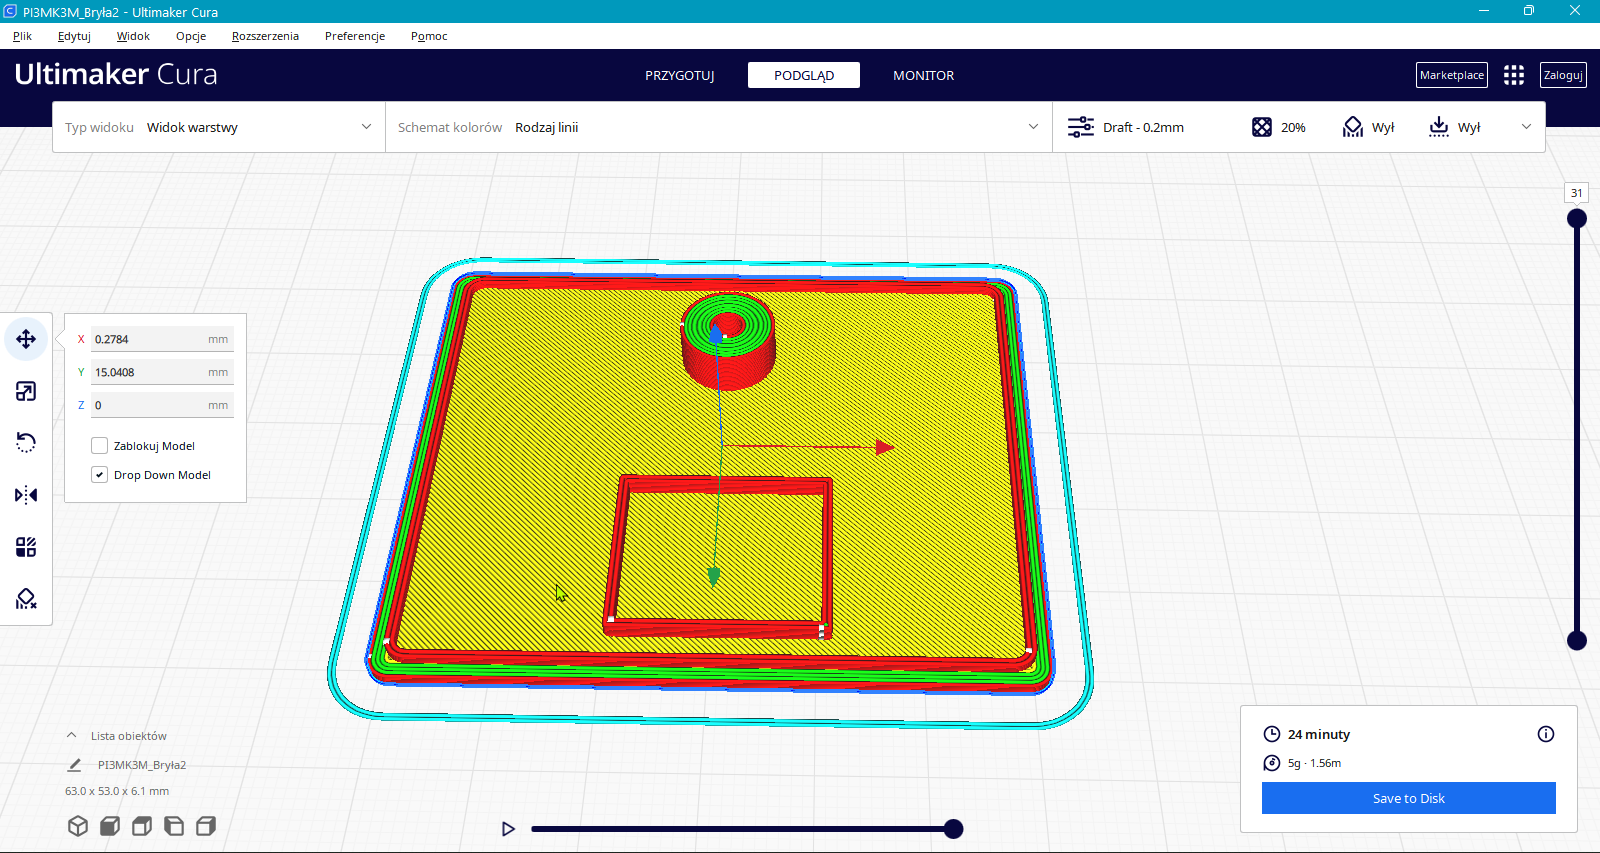Open the Widok menu
The width and height of the screenshot is (1600, 853).
point(133,36)
